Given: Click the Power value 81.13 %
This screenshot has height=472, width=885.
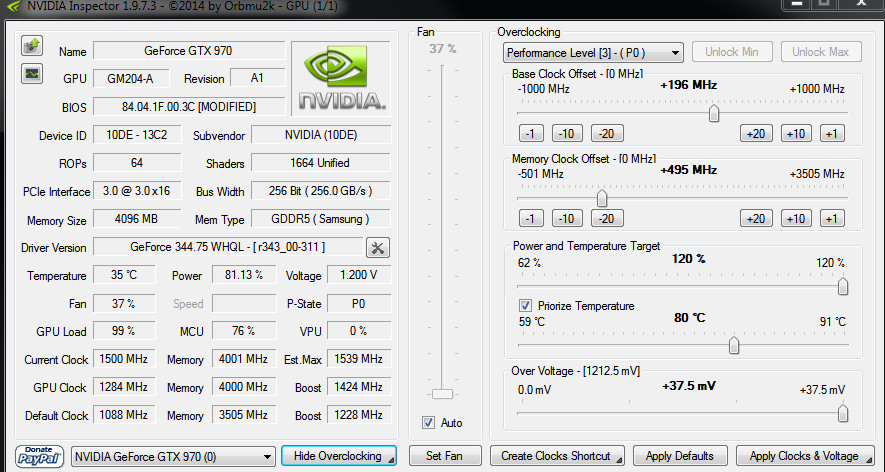Looking at the screenshot, I should click(244, 275).
